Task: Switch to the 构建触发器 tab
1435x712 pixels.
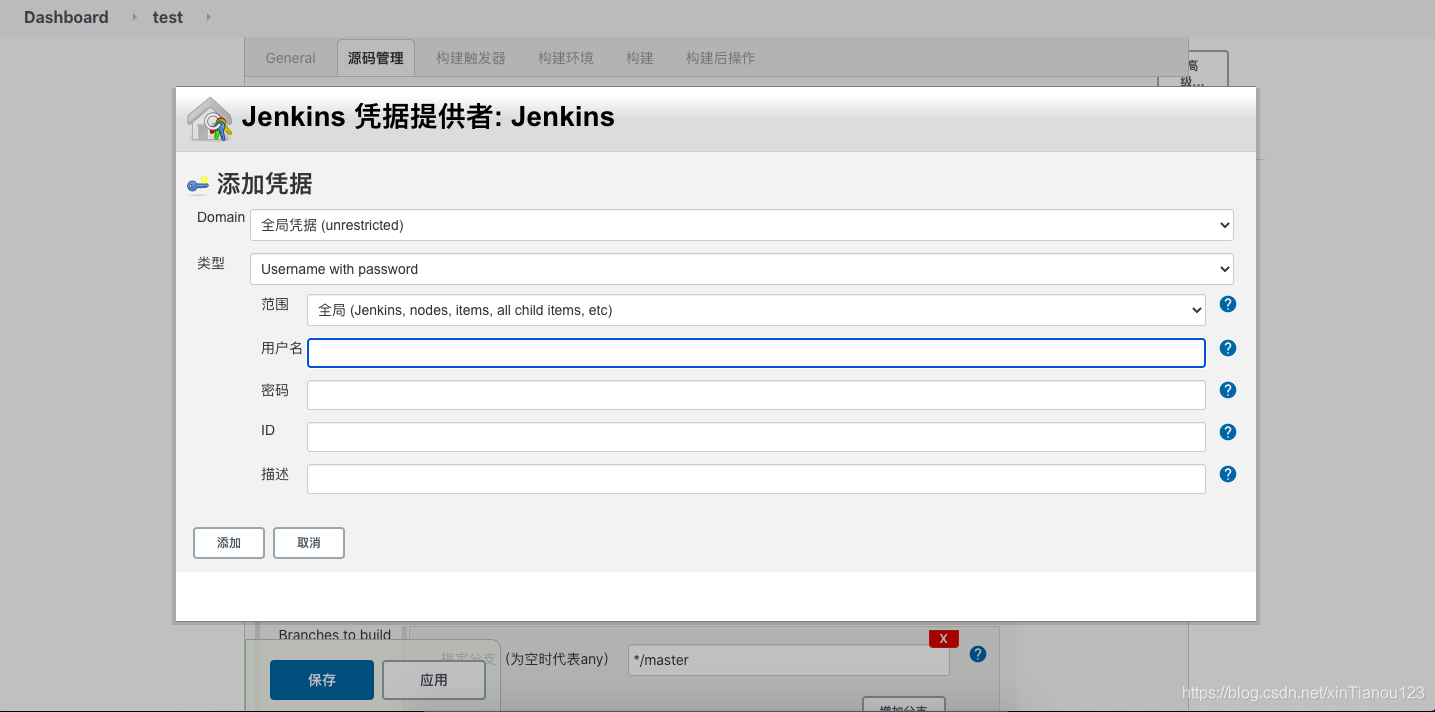Action: coord(470,58)
